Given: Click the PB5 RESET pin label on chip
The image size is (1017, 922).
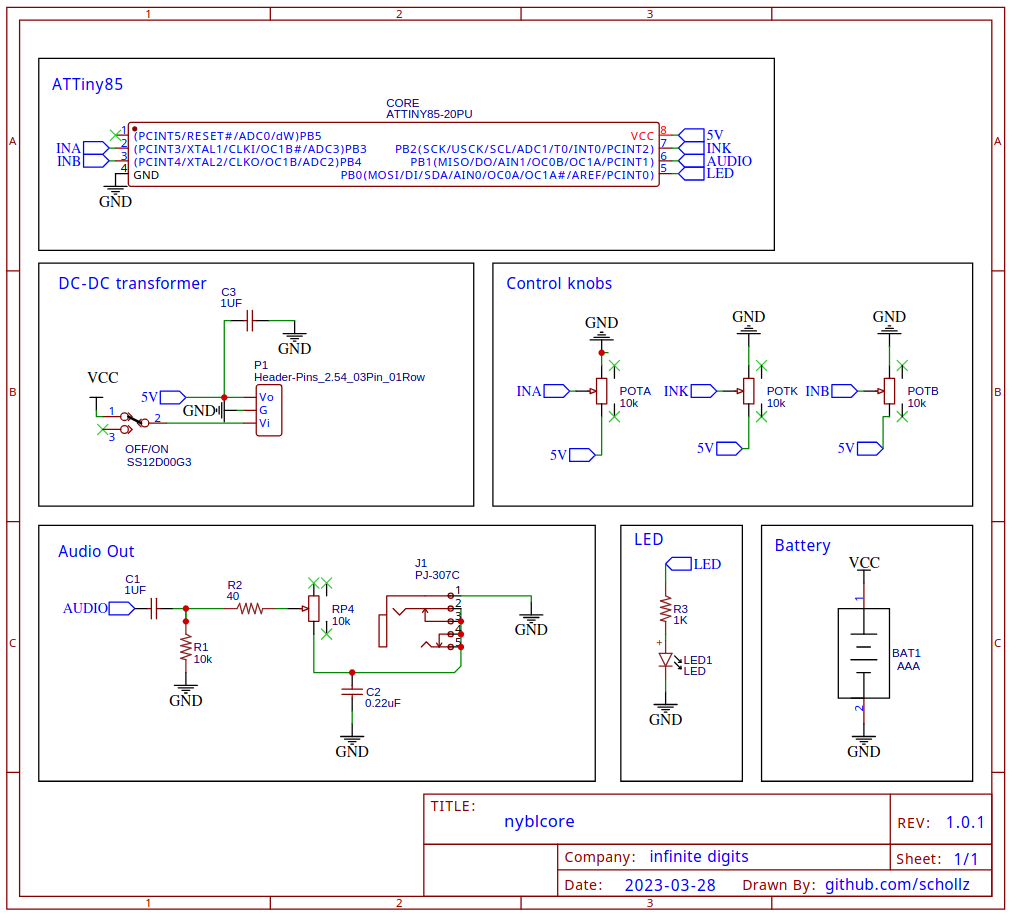Looking at the screenshot, I should click(x=229, y=137).
